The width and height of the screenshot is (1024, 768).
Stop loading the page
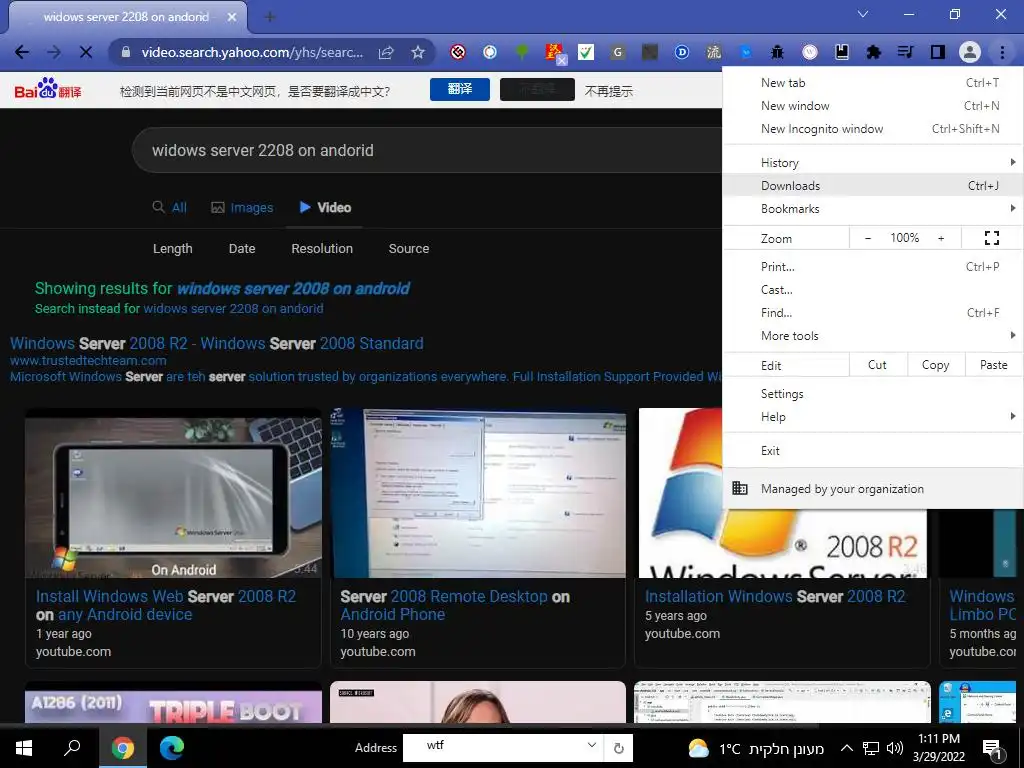(x=86, y=52)
